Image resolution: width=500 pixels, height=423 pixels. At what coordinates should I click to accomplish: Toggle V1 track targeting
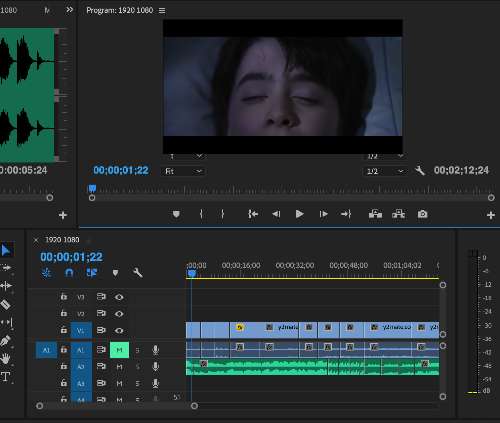point(81,330)
